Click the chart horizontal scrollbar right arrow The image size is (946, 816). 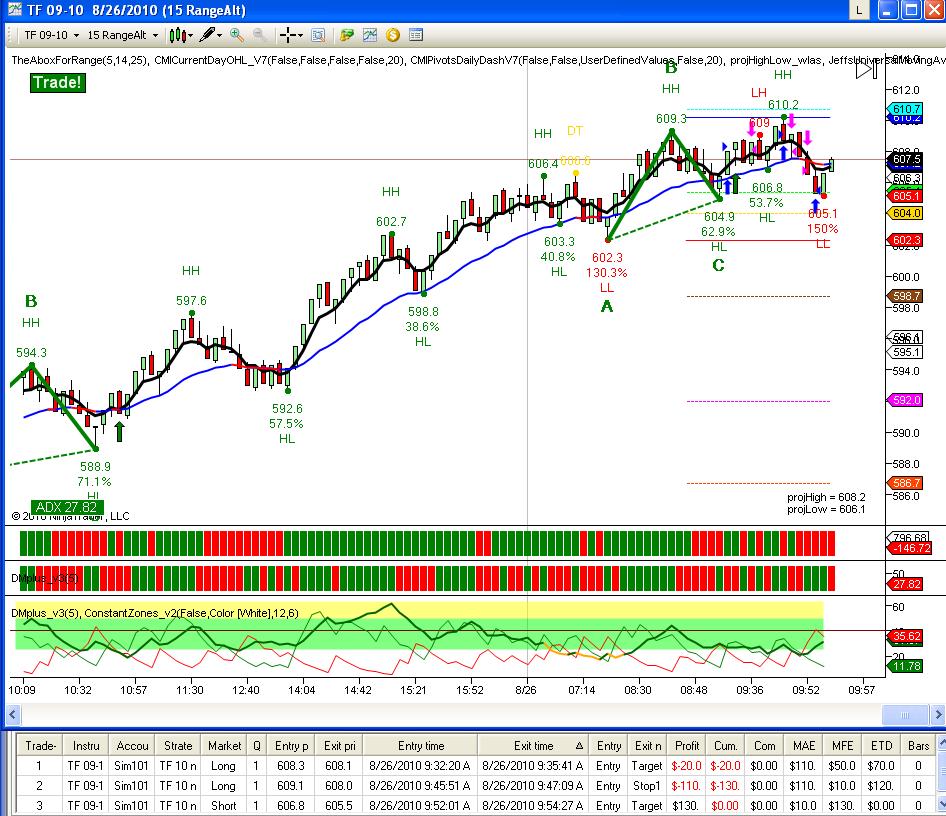coord(938,715)
